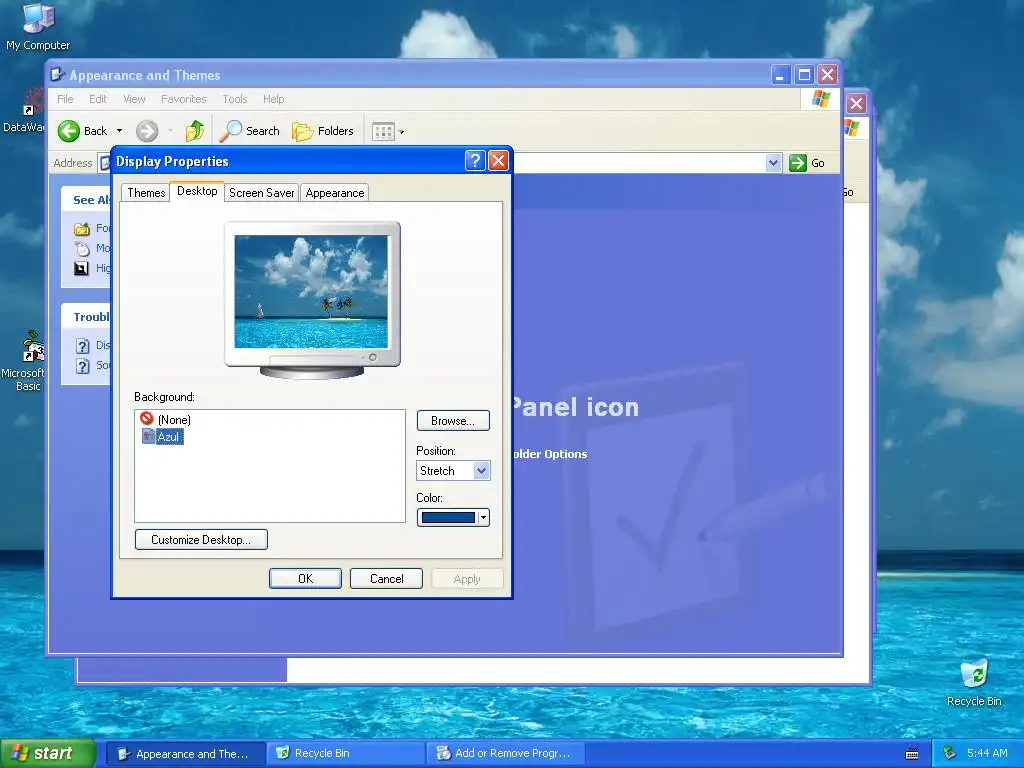This screenshot has height=768, width=1024.
Task: Click the green Back arrow icon
Action: point(68,131)
